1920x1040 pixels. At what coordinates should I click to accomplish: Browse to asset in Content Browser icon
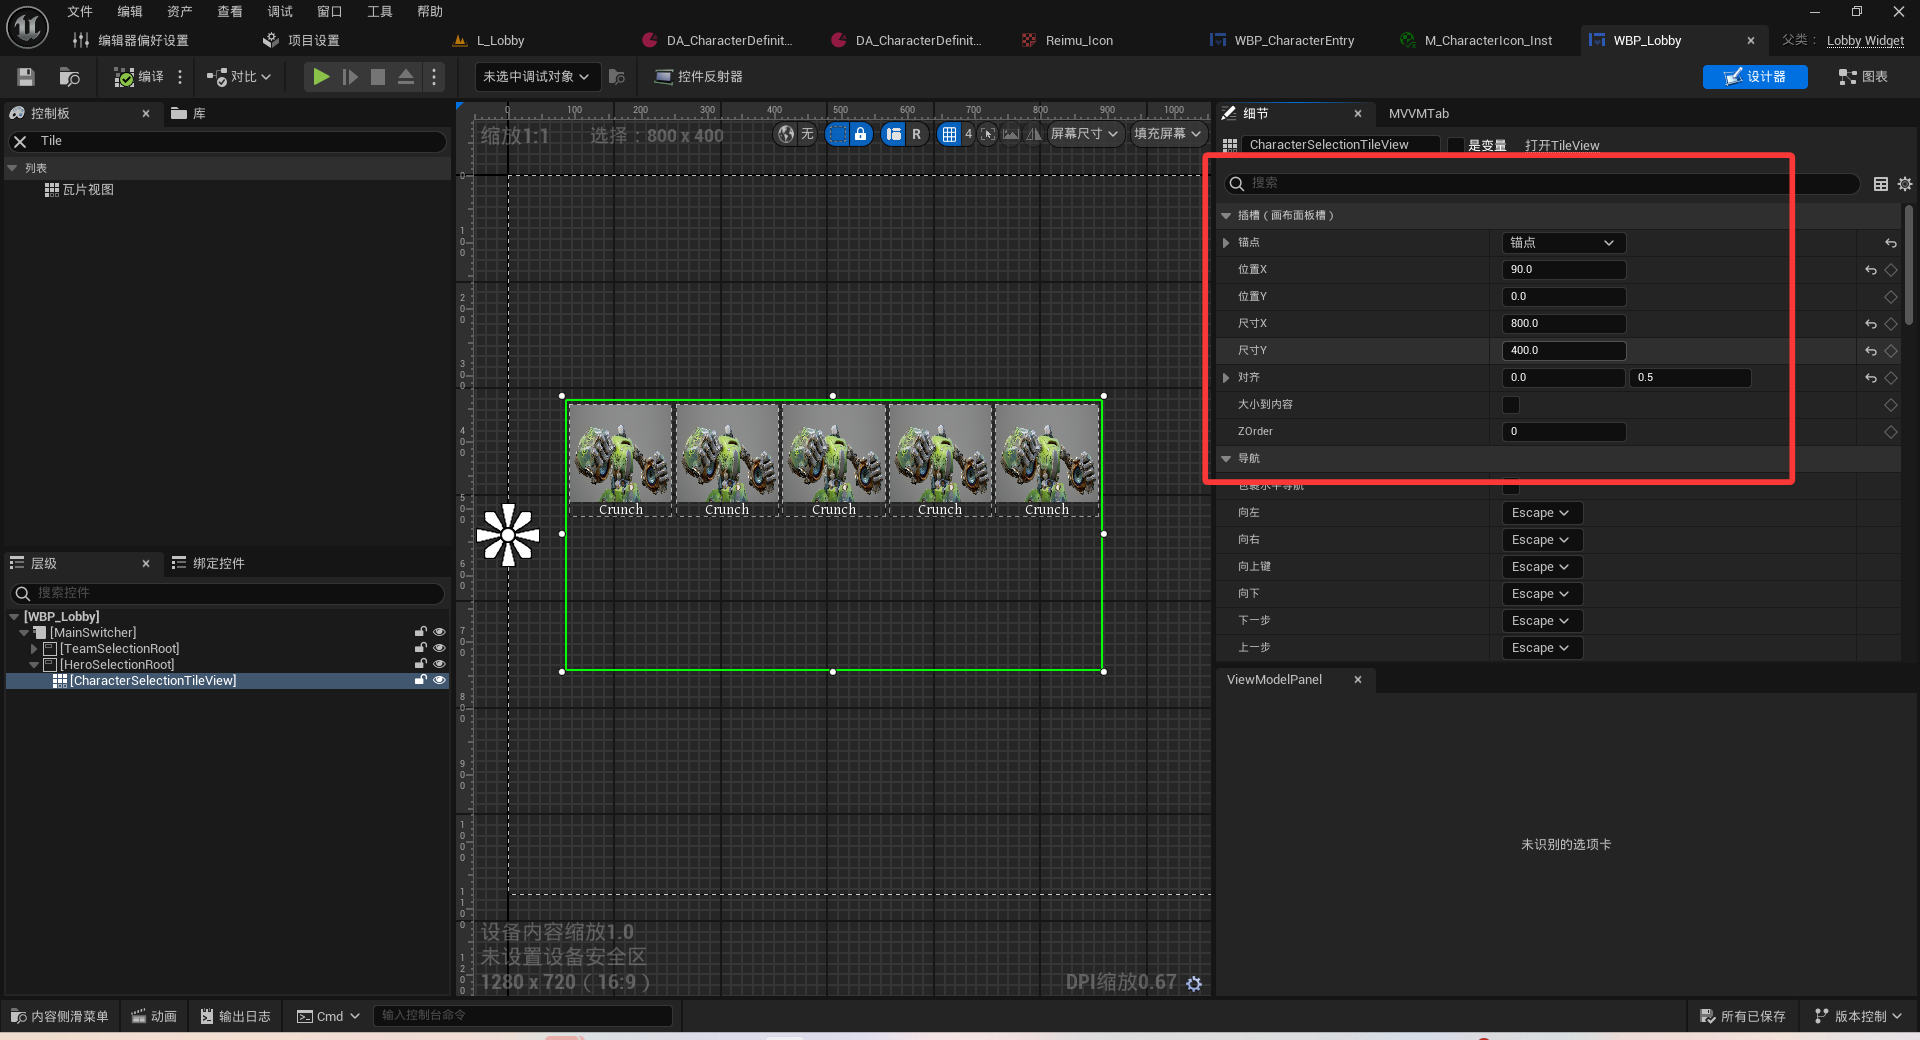tap(69, 77)
